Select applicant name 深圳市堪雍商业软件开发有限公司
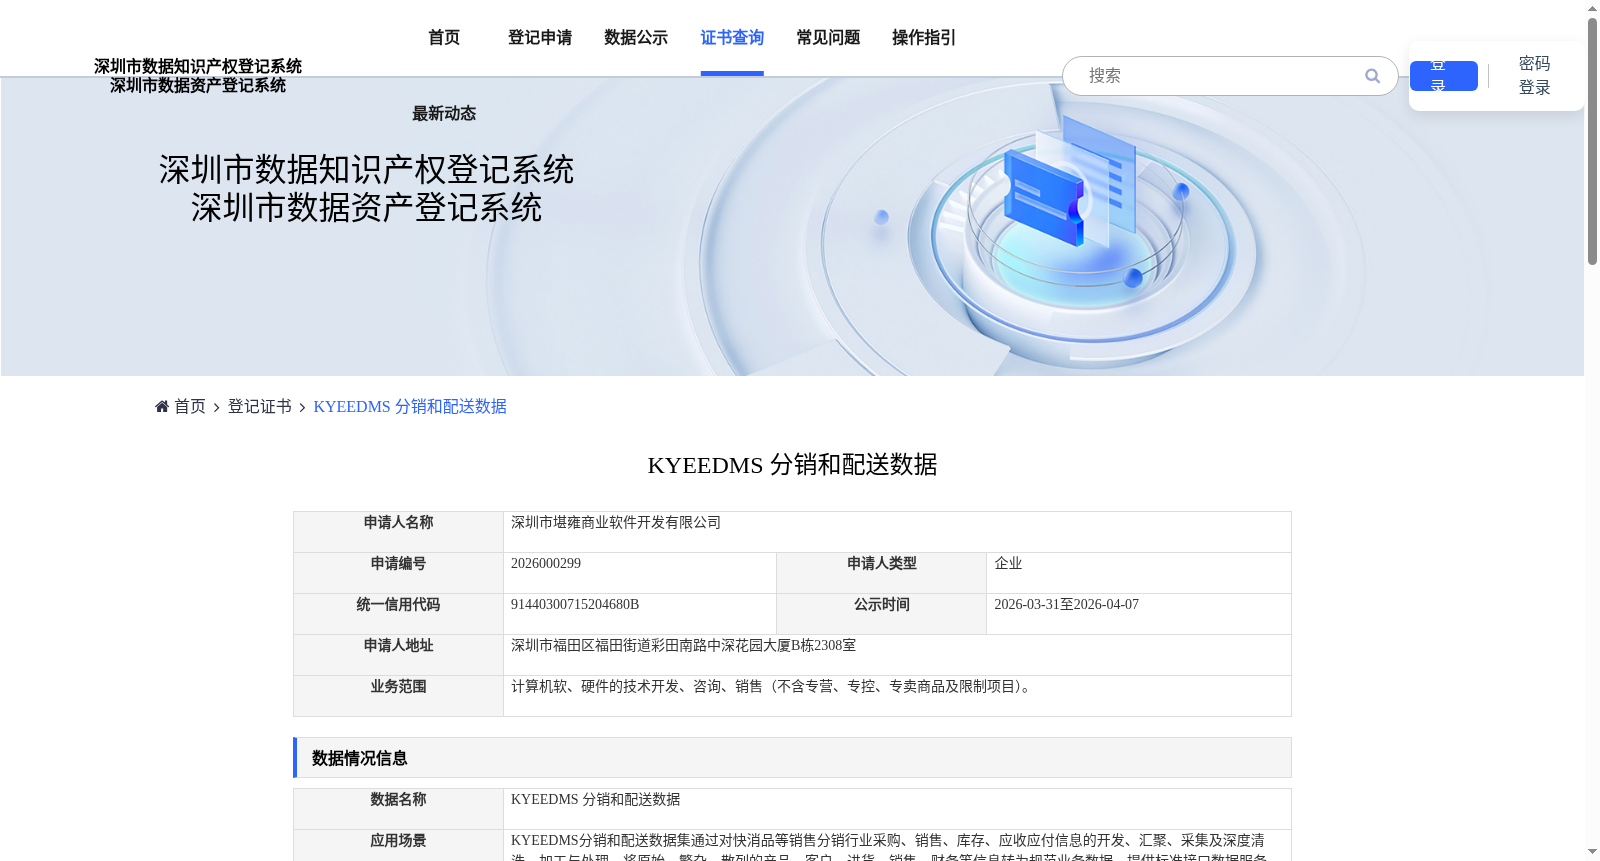1600x861 pixels. pos(616,522)
